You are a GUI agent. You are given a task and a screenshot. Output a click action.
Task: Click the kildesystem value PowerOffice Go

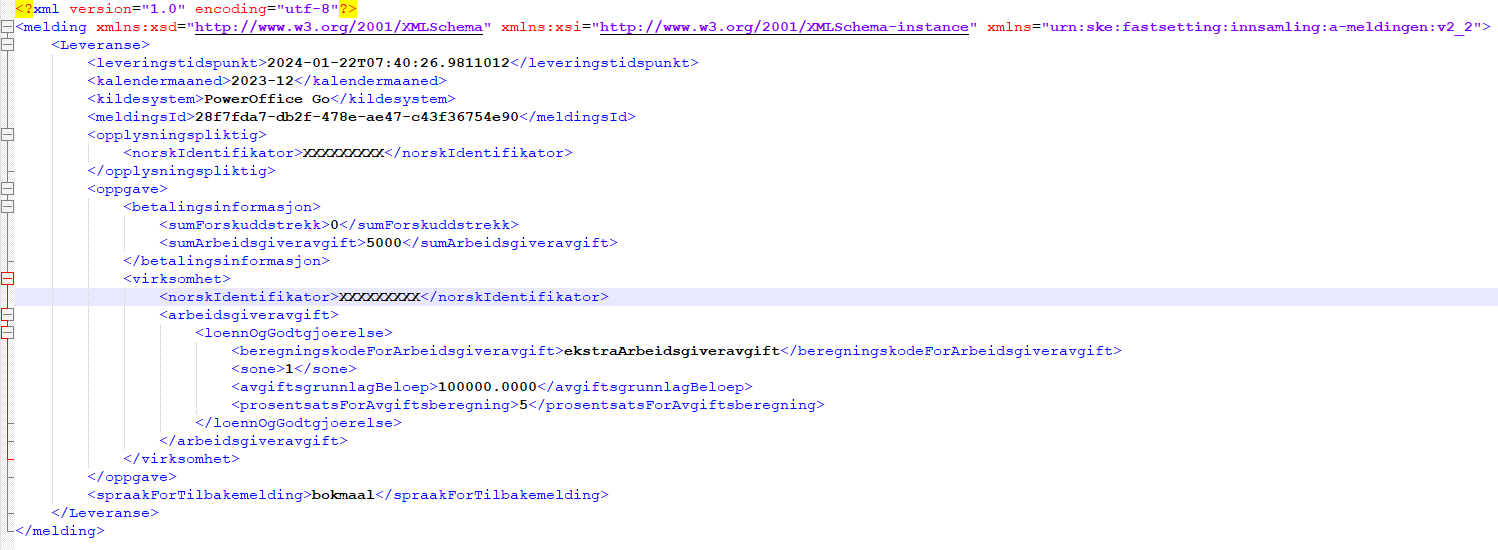coord(267,99)
